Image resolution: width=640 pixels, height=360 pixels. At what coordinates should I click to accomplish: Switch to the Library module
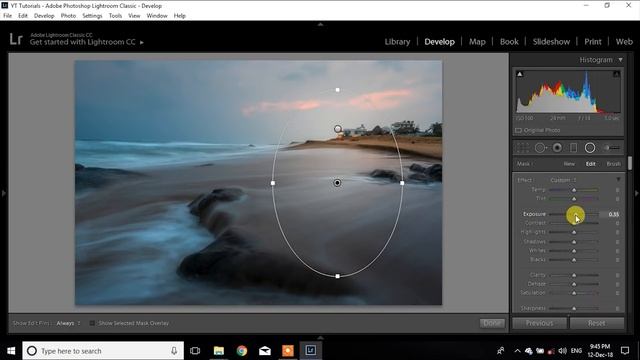click(397, 42)
